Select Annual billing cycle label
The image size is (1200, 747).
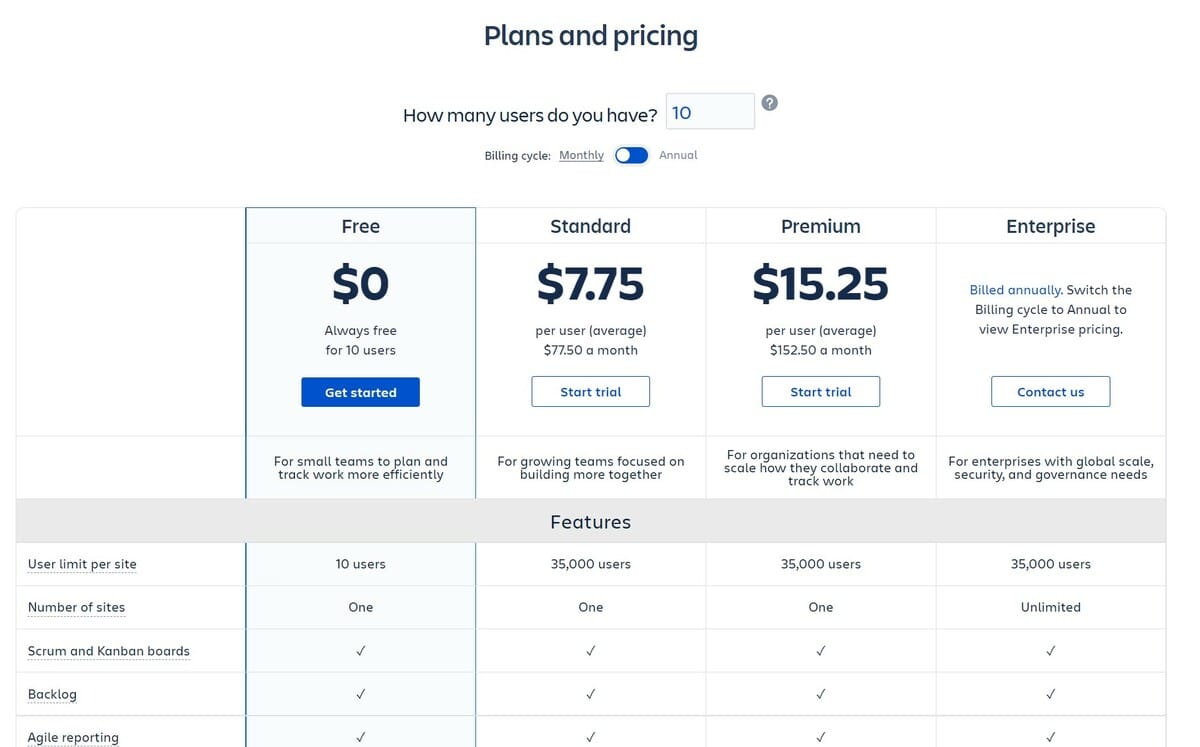pyautogui.click(x=678, y=155)
